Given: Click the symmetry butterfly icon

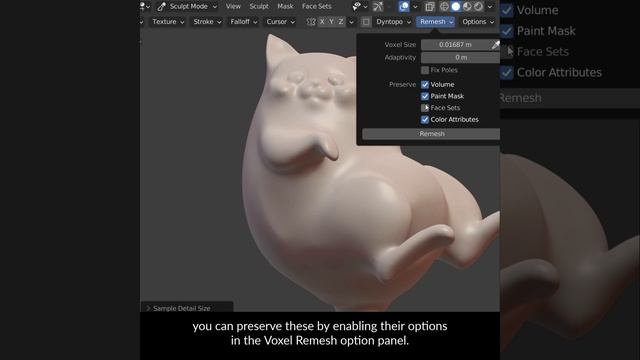Looking at the screenshot, I should 311,22.
